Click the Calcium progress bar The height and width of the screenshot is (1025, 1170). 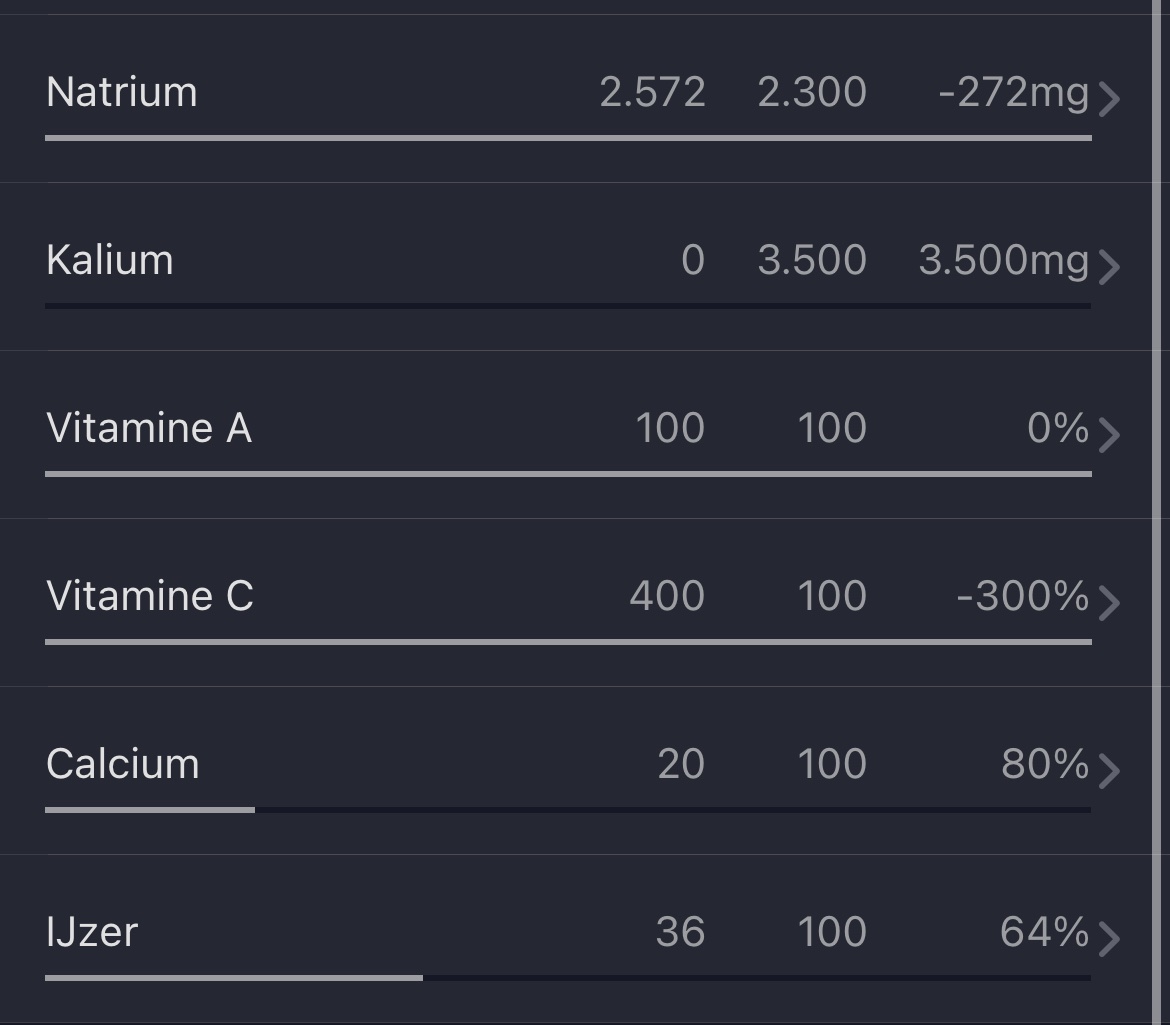pyautogui.click(x=568, y=810)
